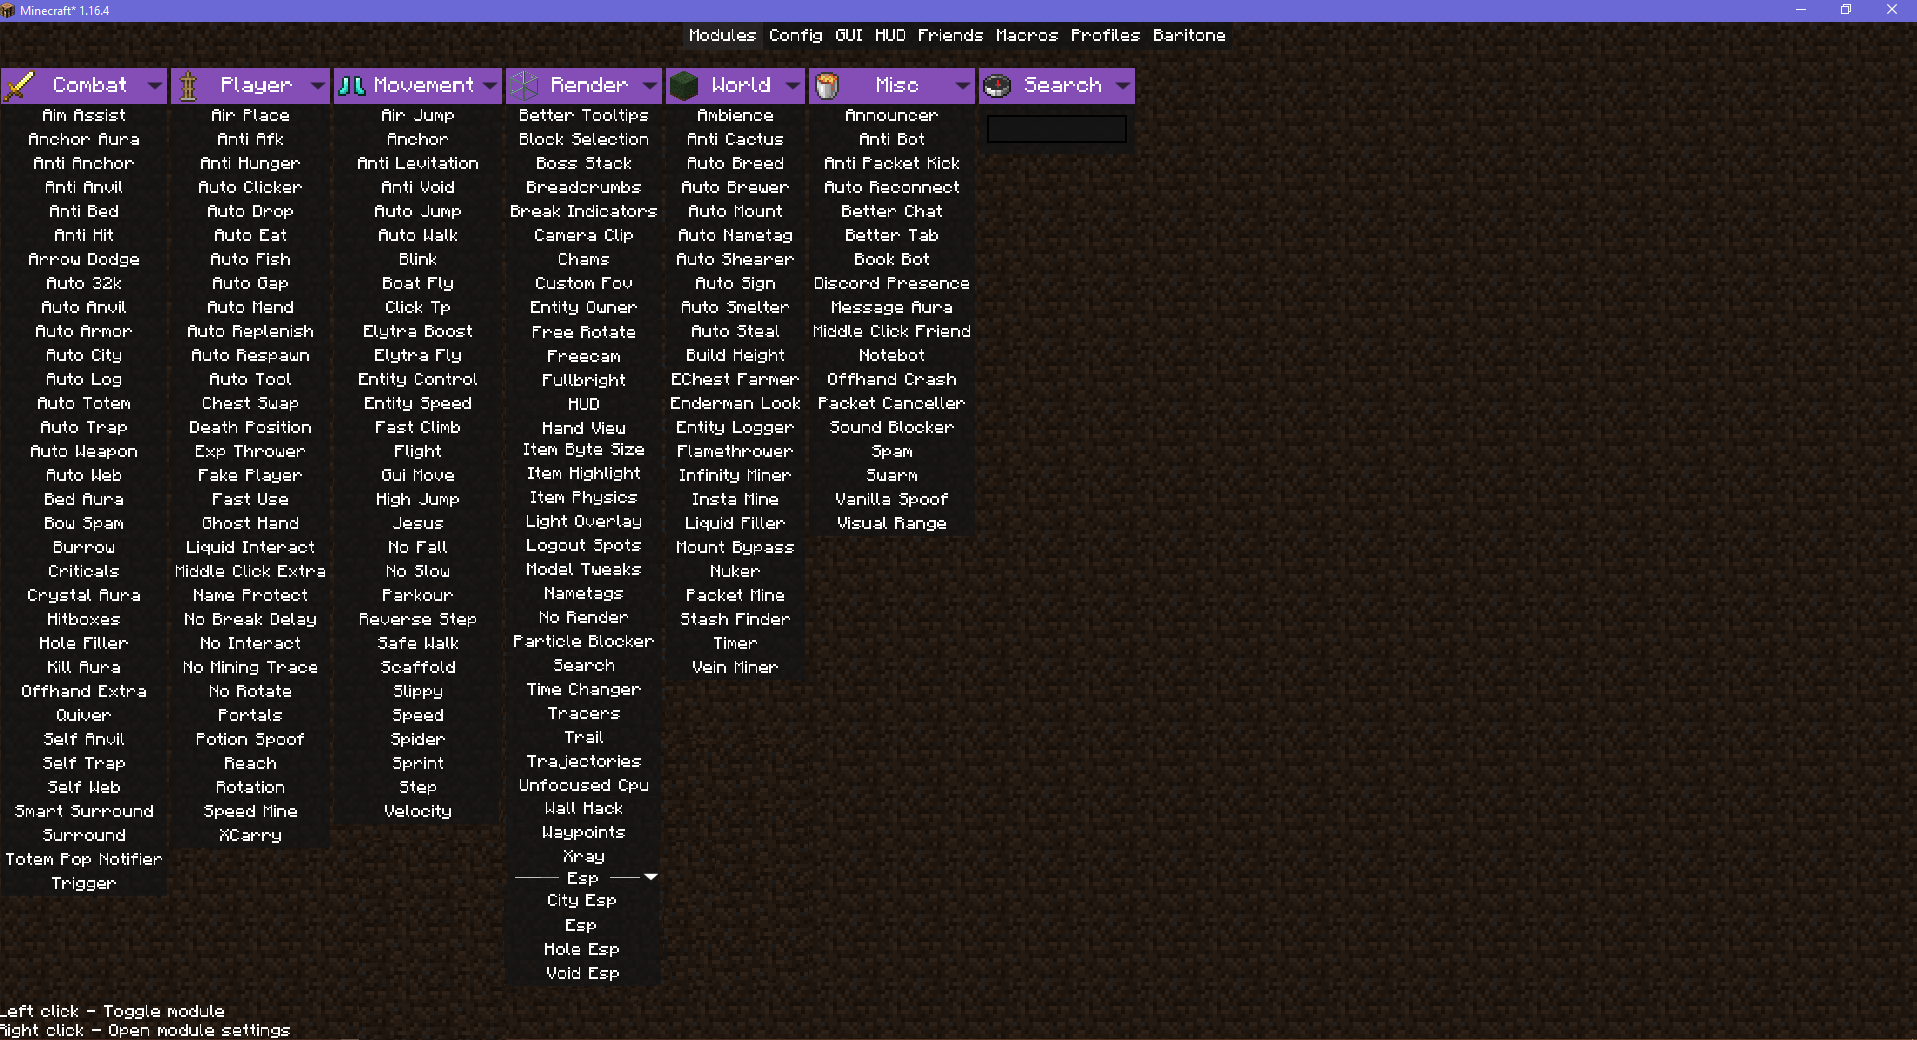Enable the Auto Totem module

click(84, 403)
